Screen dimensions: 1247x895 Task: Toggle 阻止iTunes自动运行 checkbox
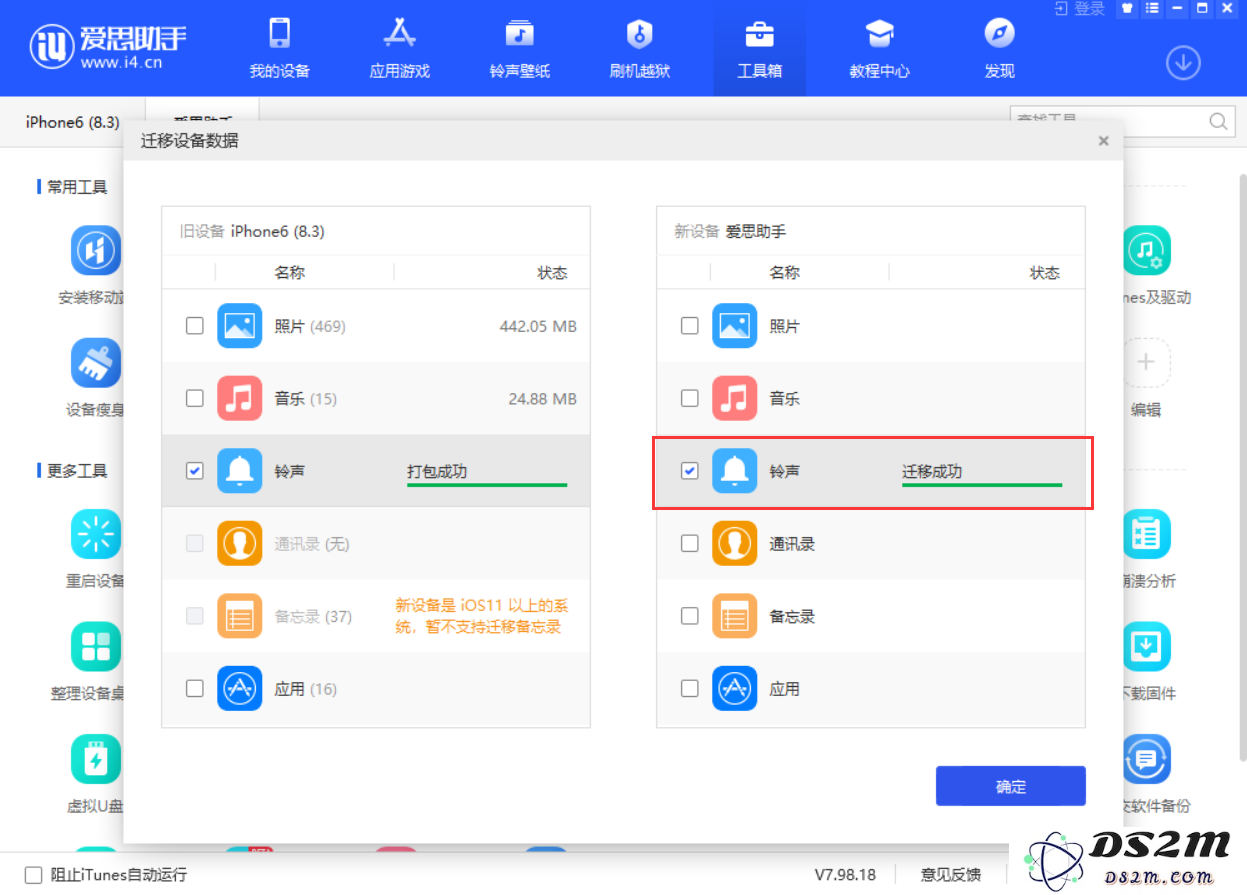point(34,875)
